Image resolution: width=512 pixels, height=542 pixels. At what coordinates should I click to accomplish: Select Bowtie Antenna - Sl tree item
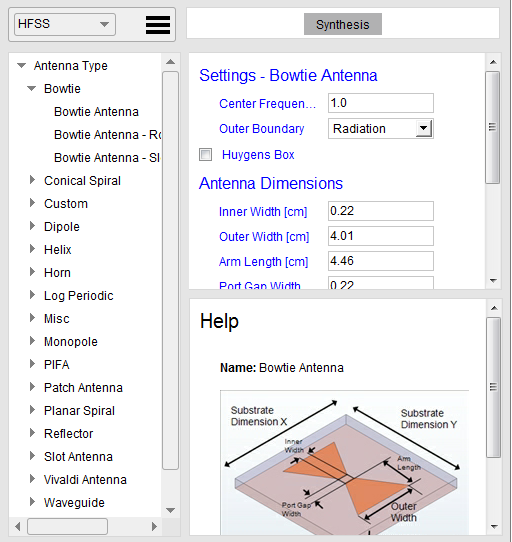pyautogui.click(x=107, y=158)
